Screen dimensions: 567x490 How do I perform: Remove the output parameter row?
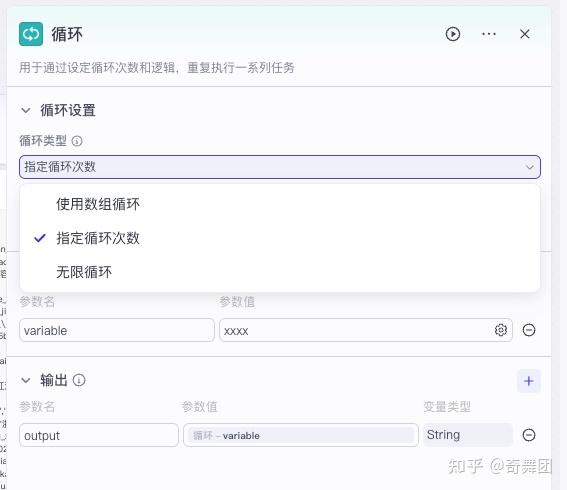pos(529,435)
